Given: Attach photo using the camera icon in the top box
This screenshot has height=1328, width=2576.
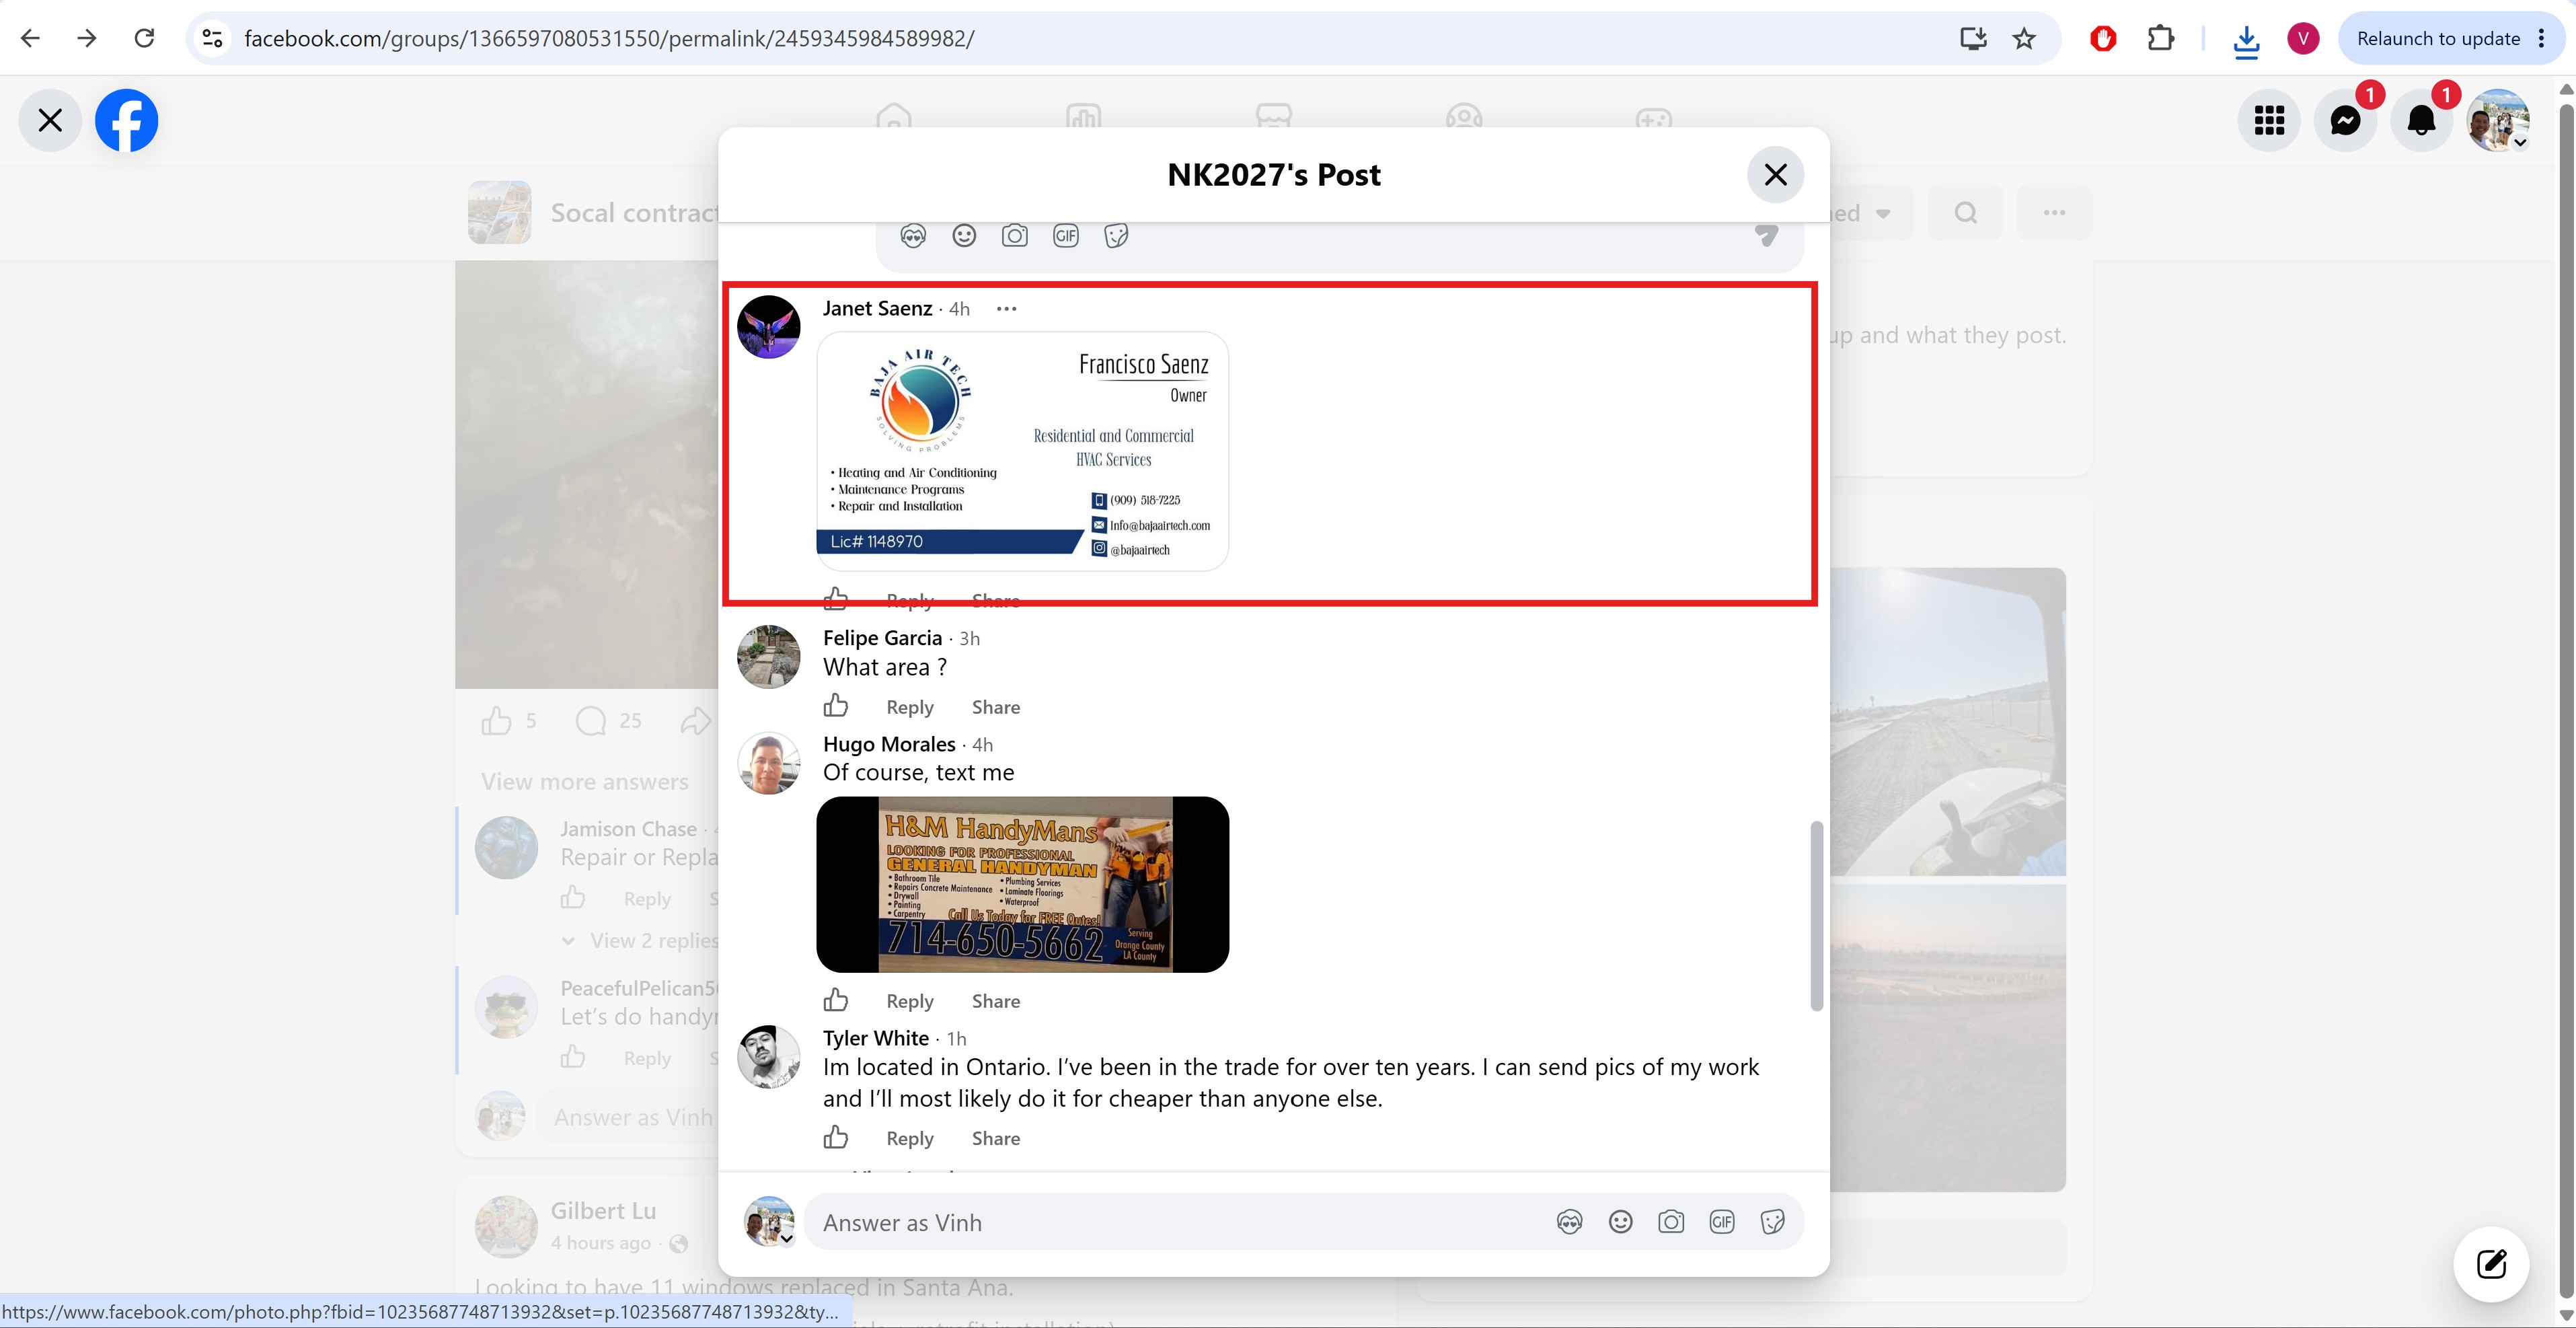Looking at the screenshot, I should tap(1015, 236).
